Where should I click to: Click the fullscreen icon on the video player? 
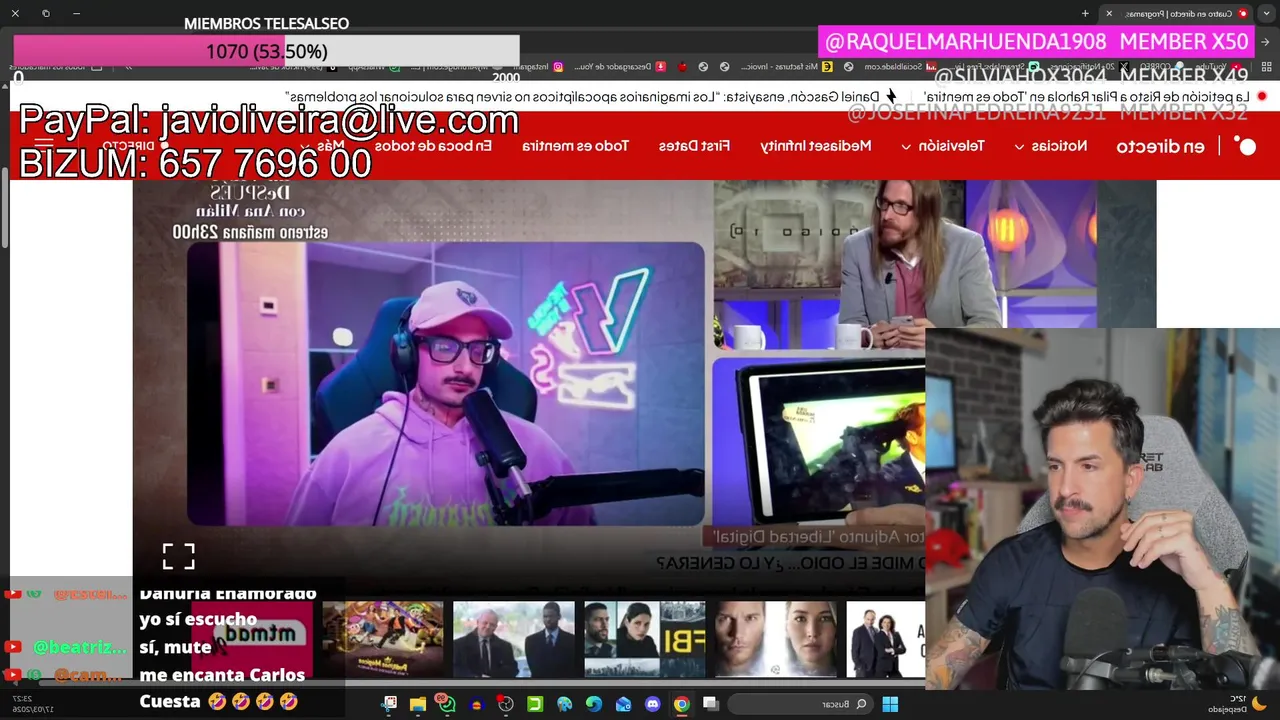[179, 556]
